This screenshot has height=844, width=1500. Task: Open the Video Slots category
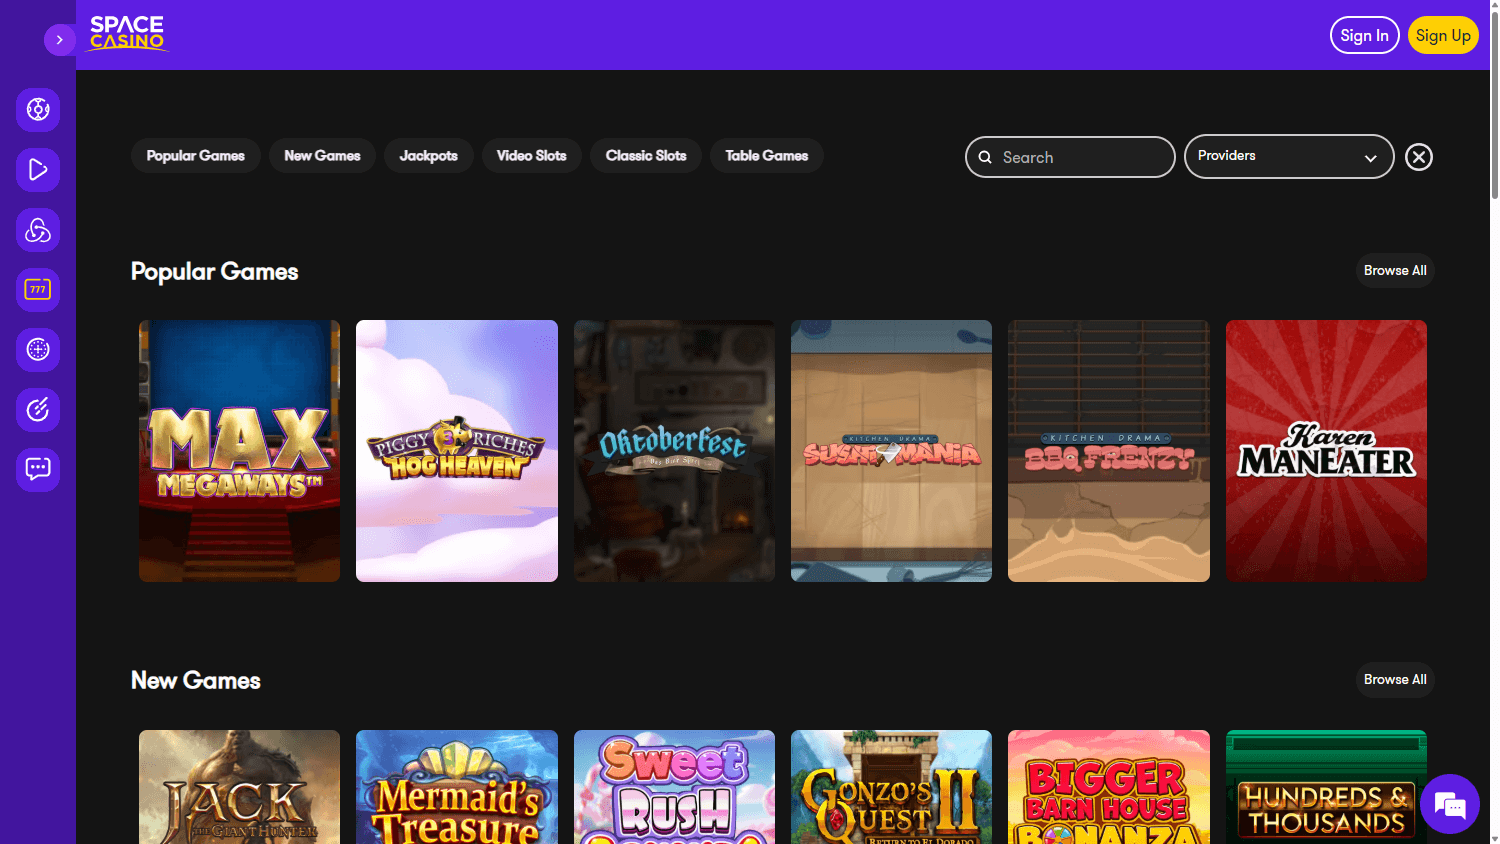pyautogui.click(x=531, y=155)
